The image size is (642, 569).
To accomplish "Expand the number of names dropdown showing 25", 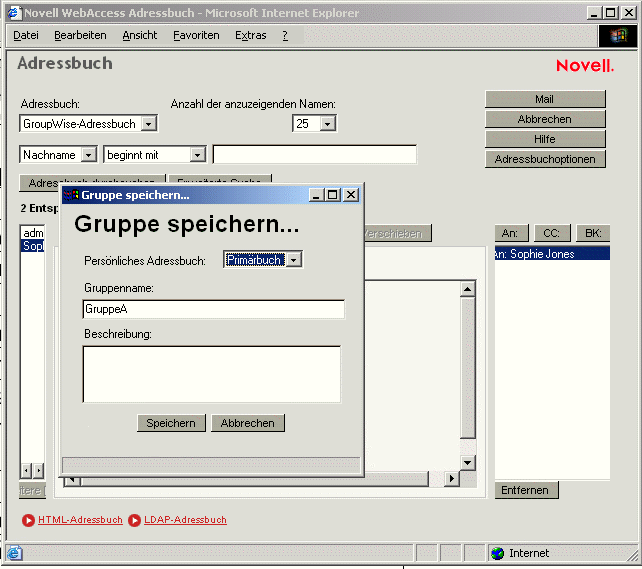I will coord(328,124).
